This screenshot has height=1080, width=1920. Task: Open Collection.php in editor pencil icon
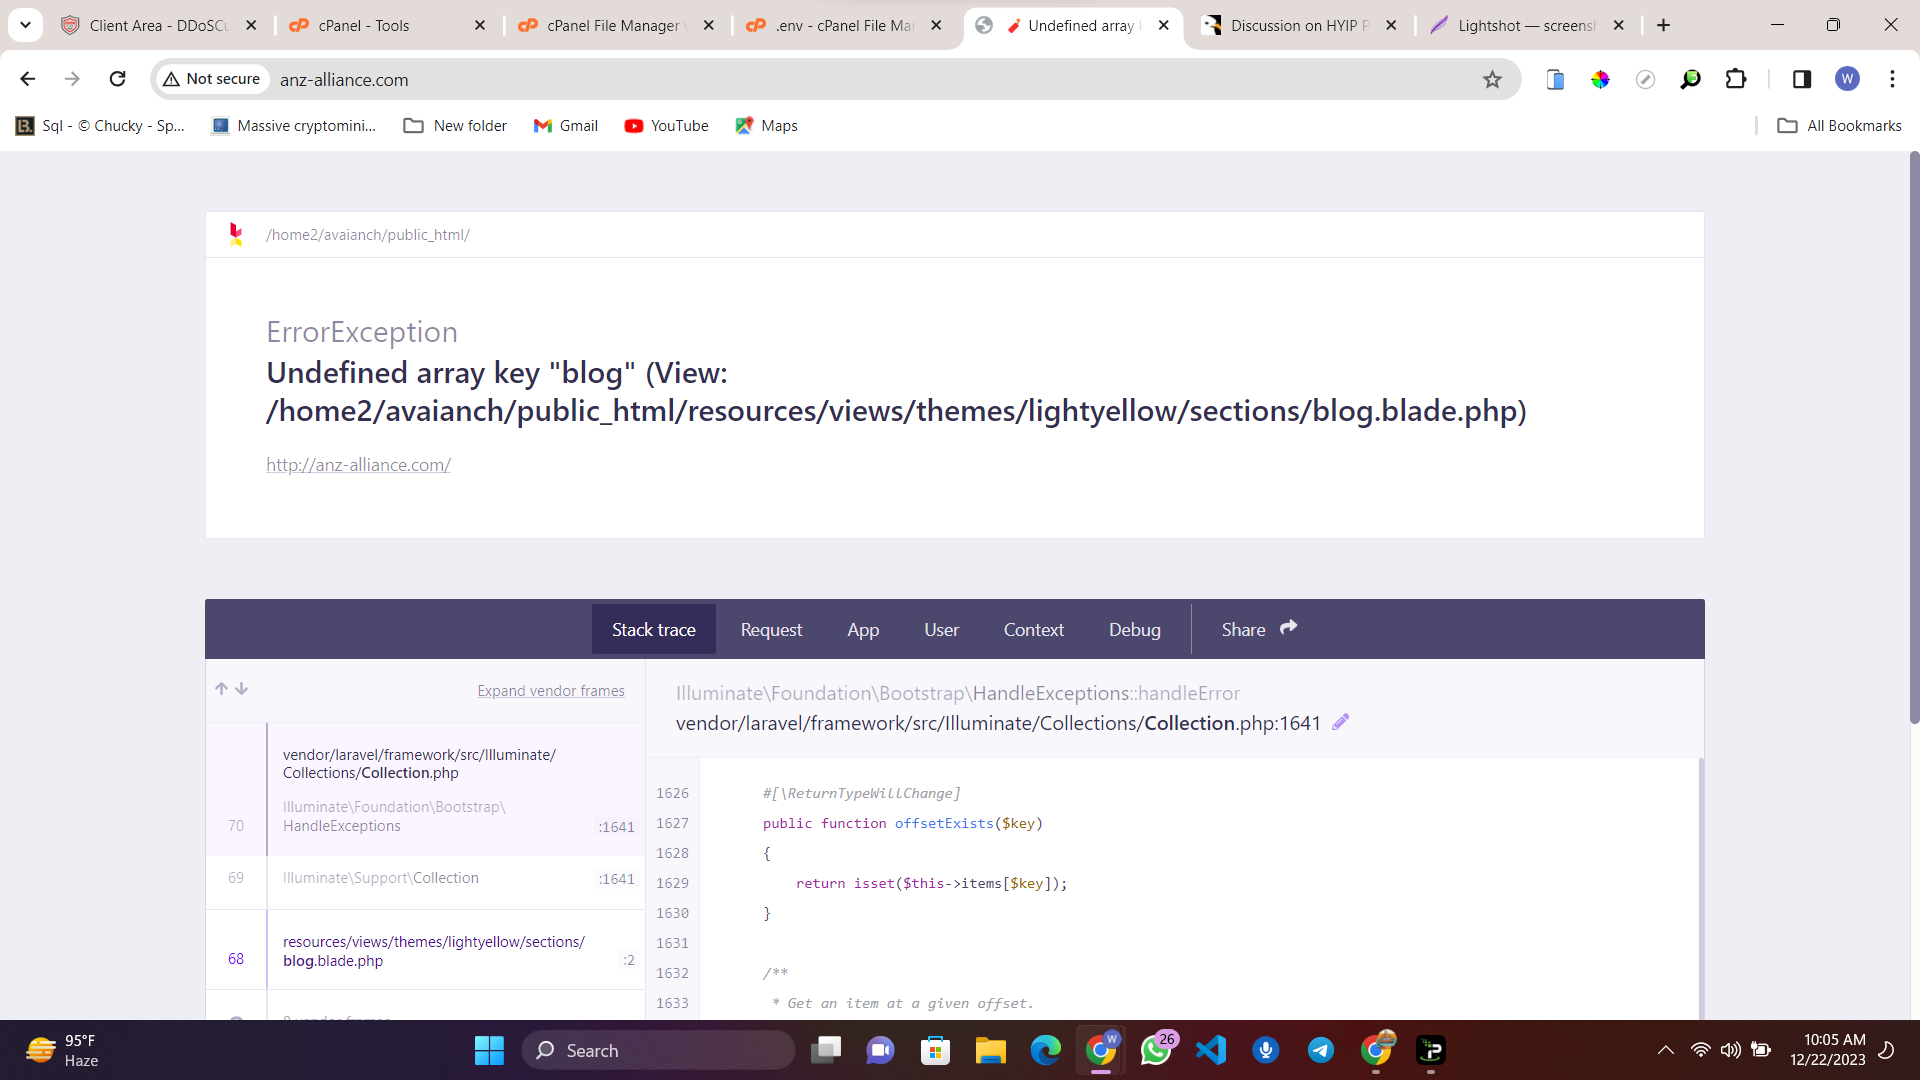(1341, 722)
